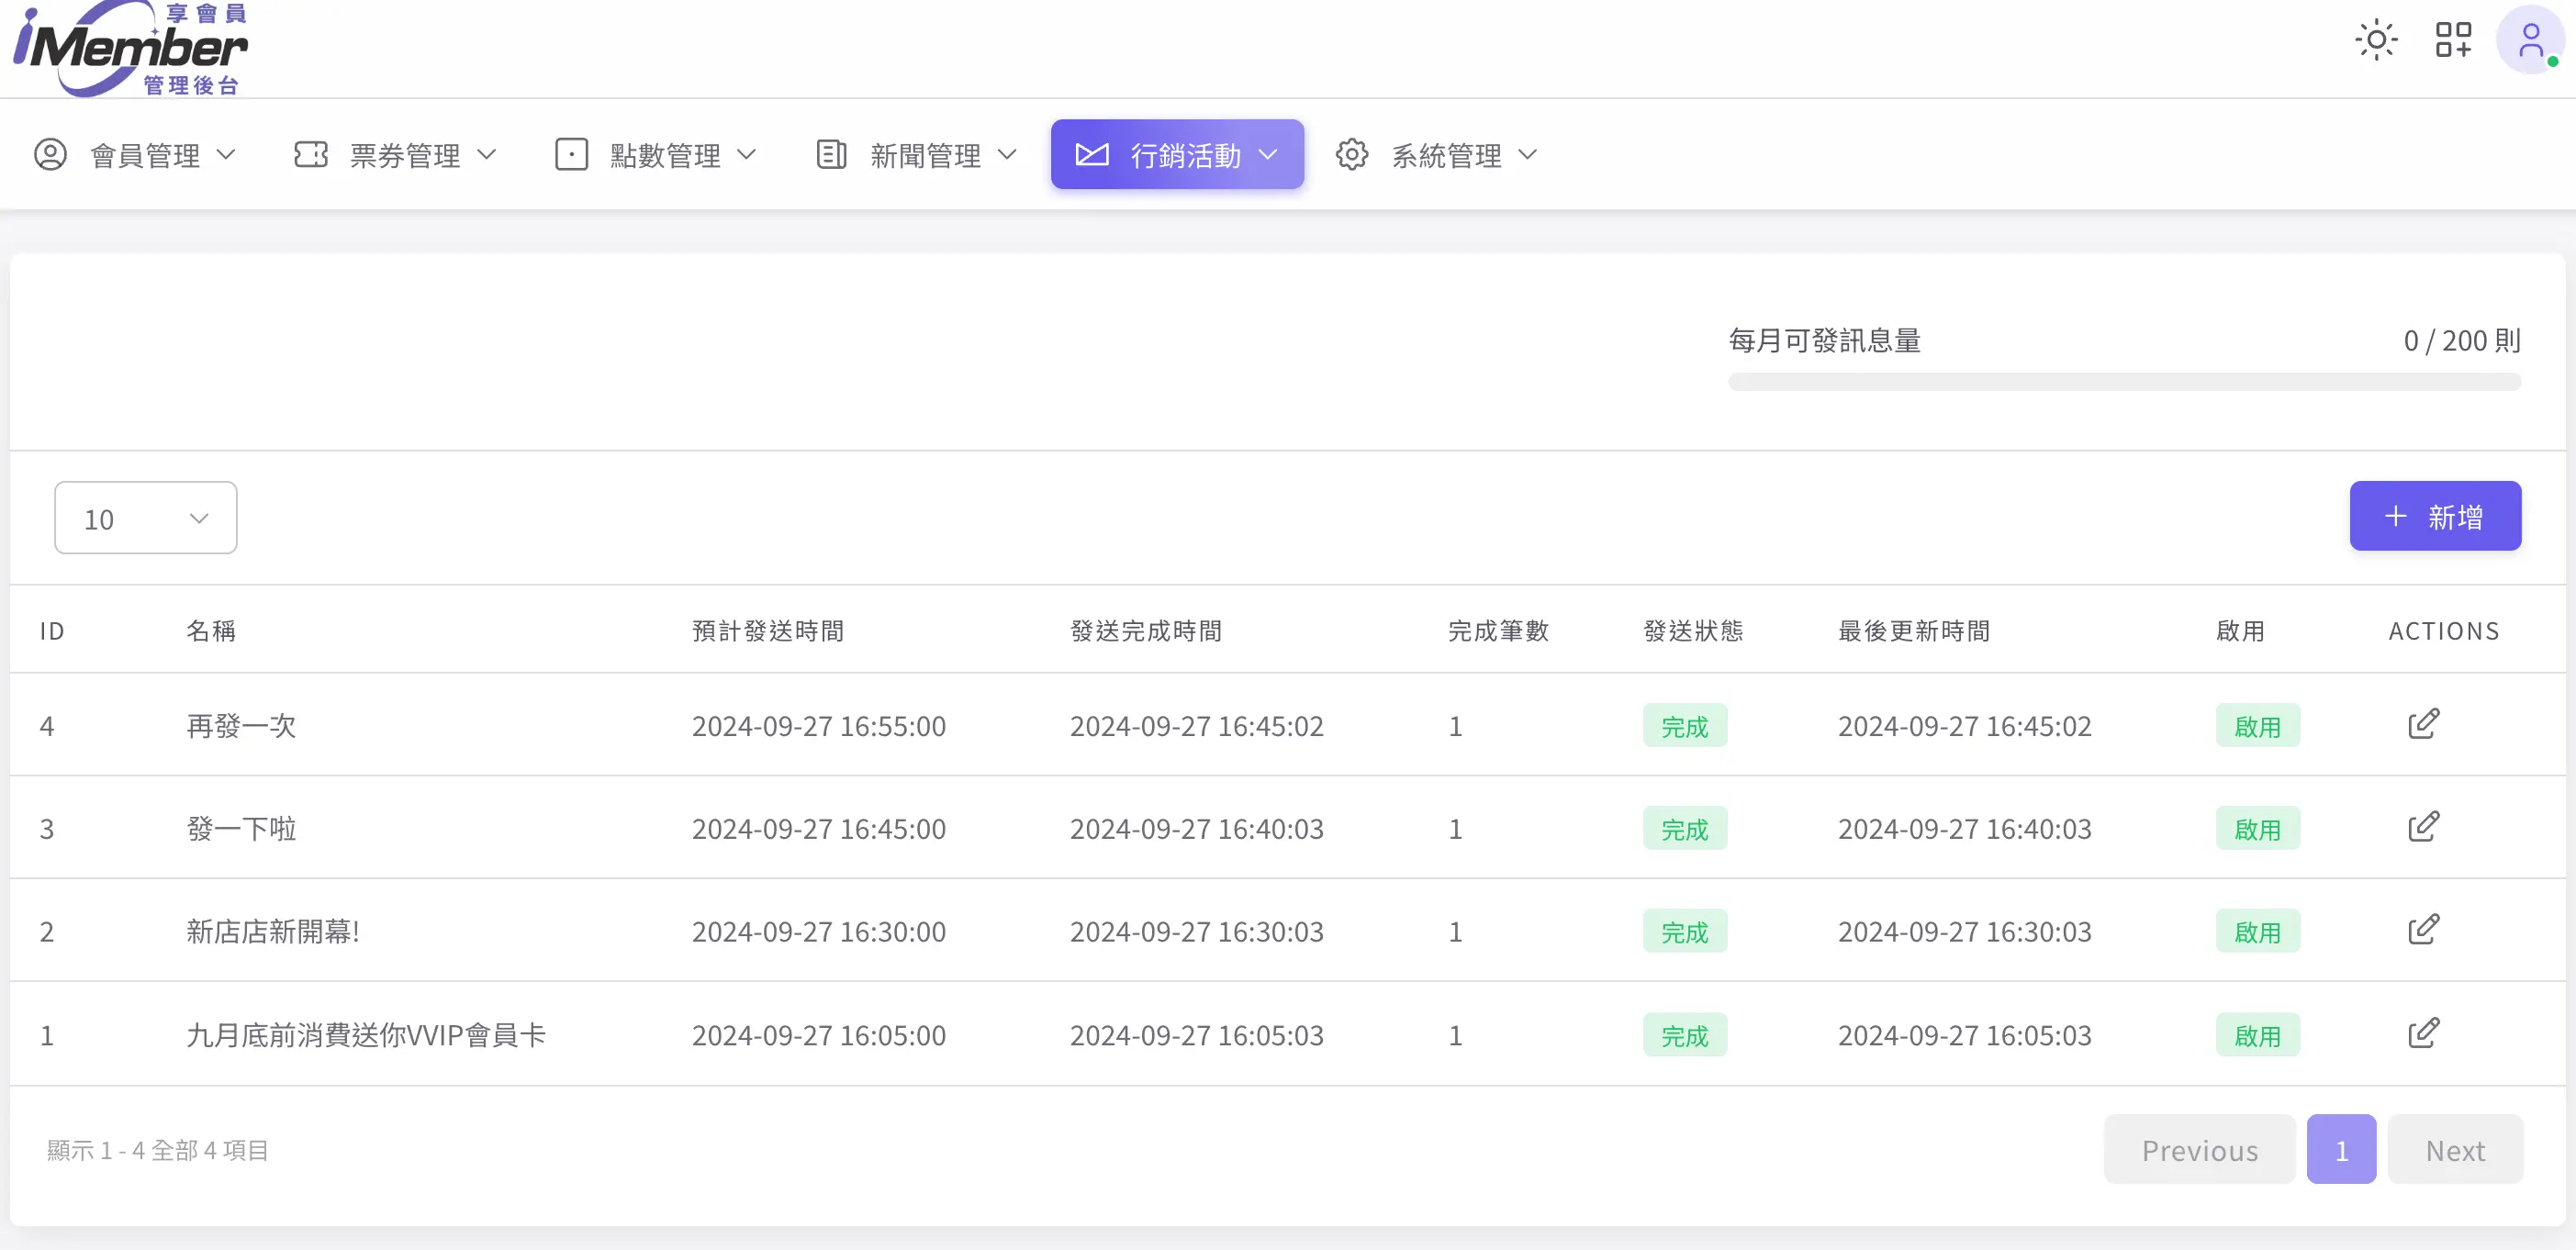
Task: Open the 新聞管理 news icon
Action: 830,154
